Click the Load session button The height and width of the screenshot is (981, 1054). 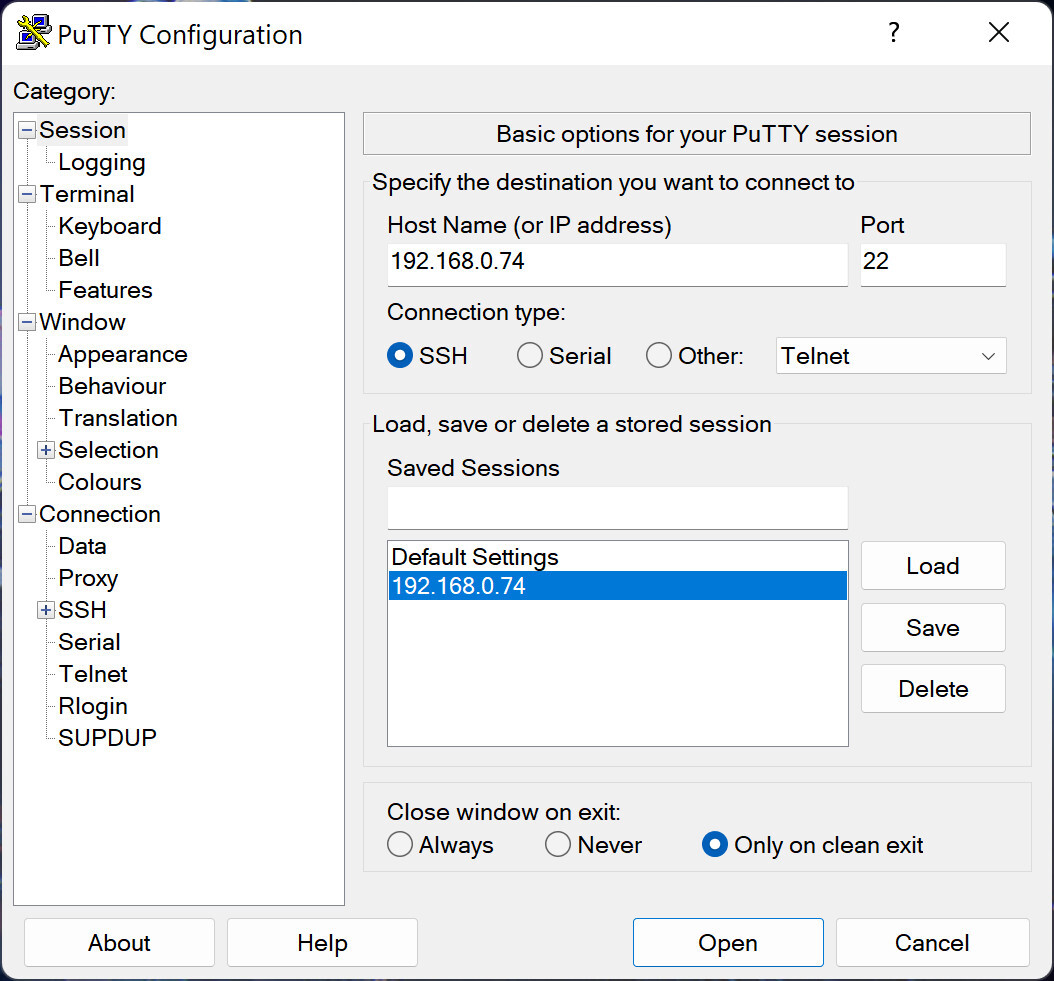point(932,566)
